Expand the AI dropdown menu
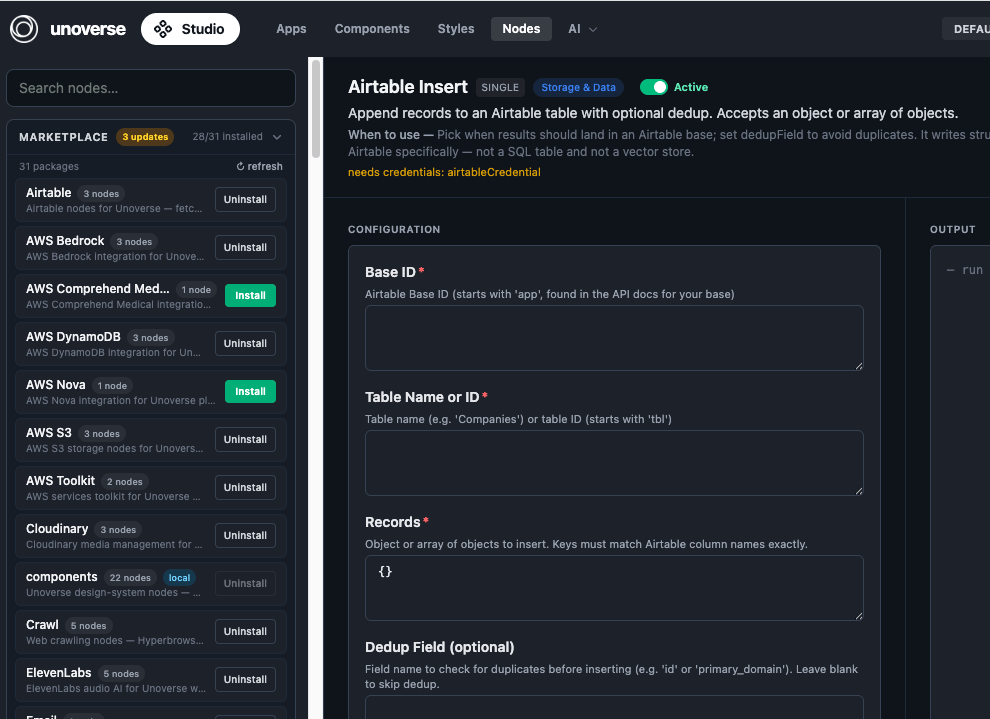The height and width of the screenshot is (719, 990). tap(581, 29)
